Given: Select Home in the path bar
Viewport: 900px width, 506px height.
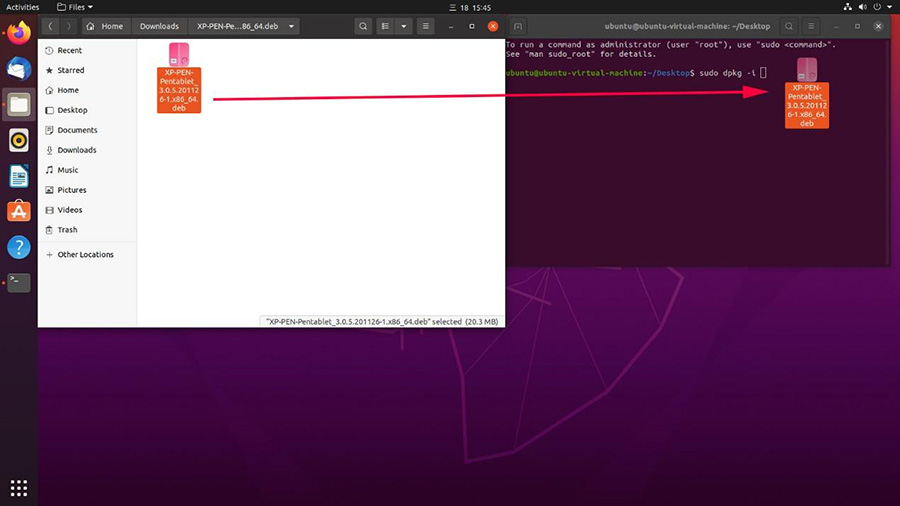Looking at the screenshot, I should [105, 26].
